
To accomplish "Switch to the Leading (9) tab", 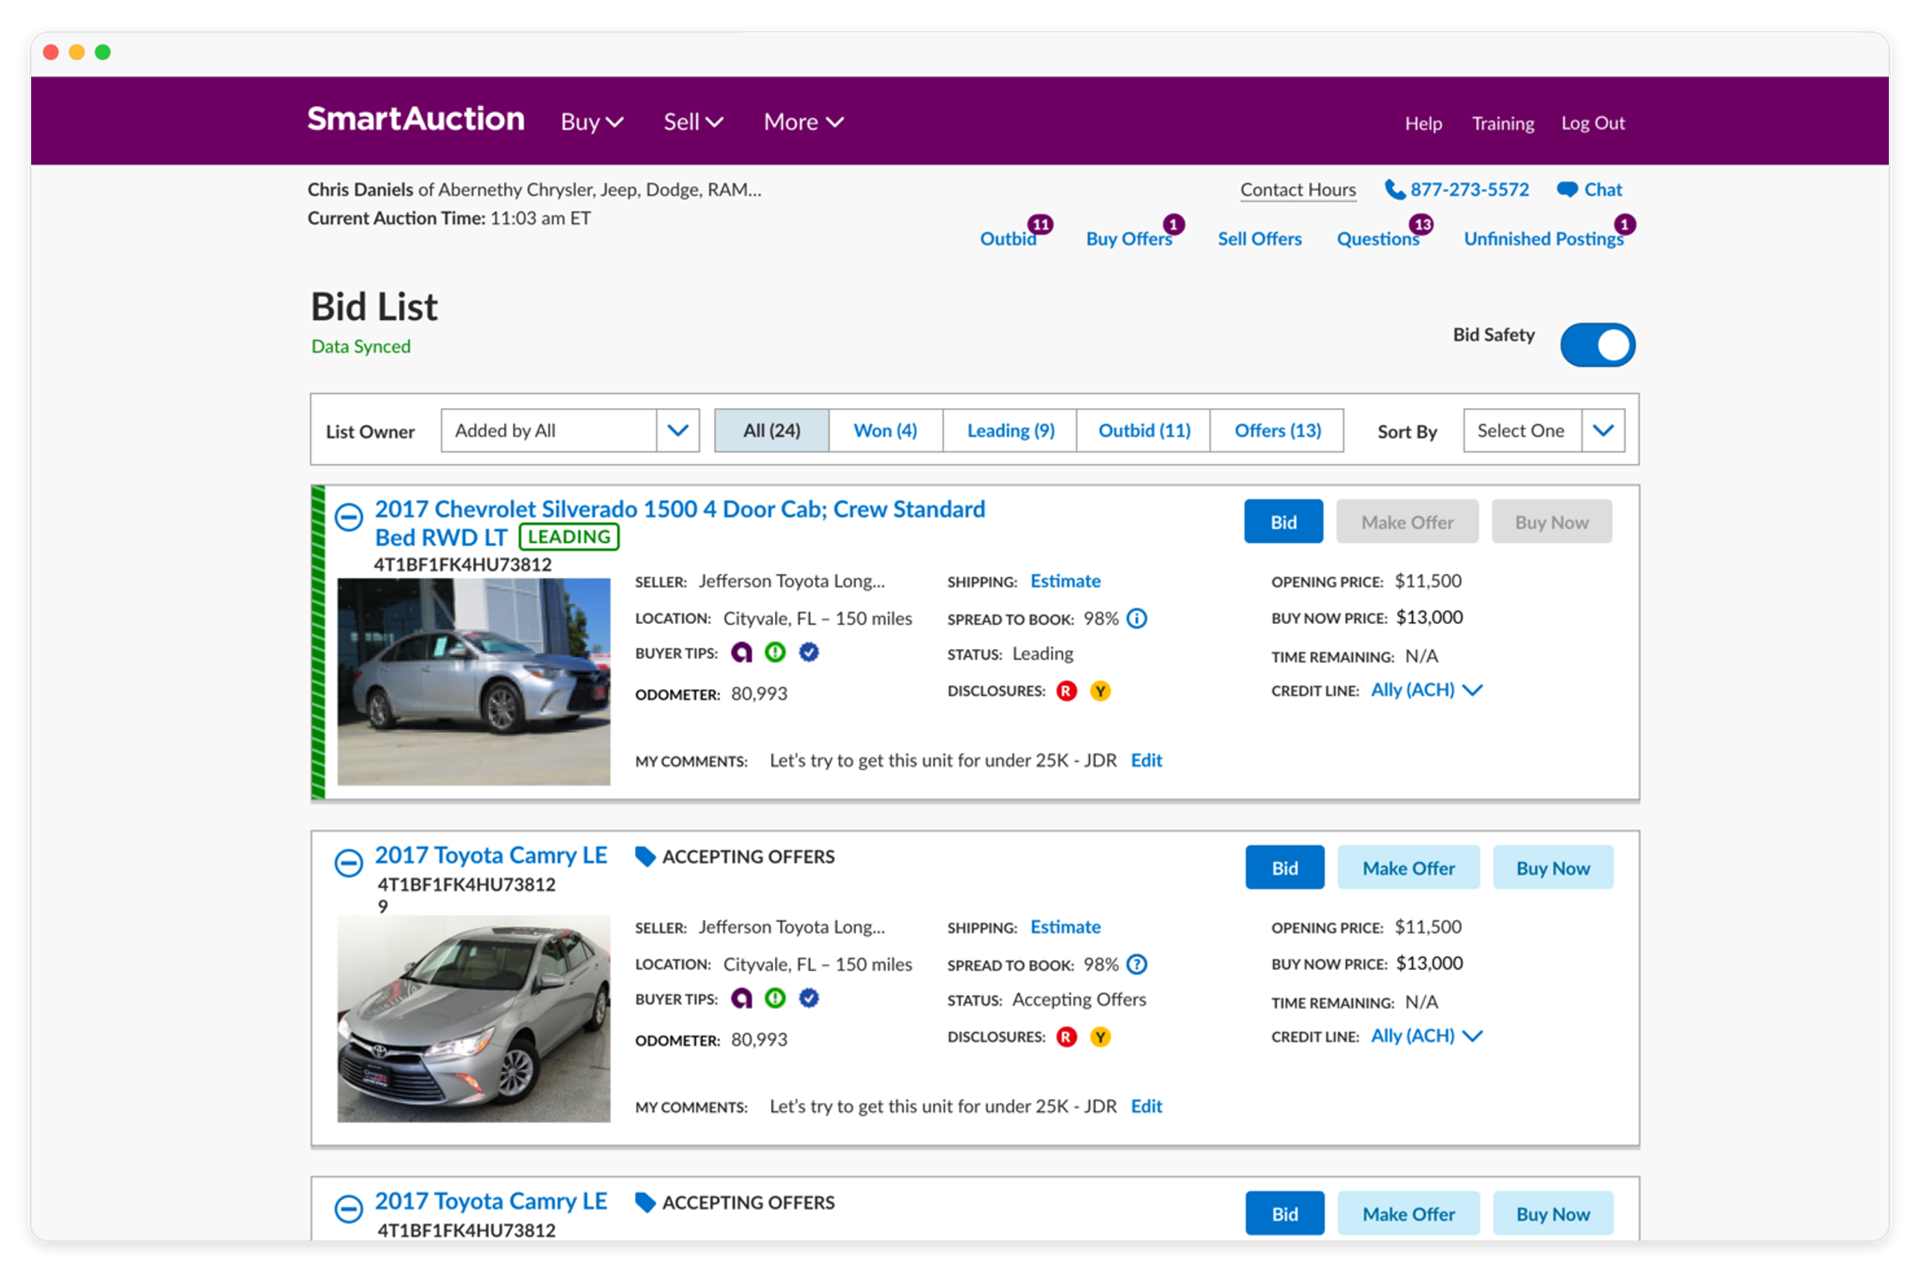I will [x=1010, y=431].
